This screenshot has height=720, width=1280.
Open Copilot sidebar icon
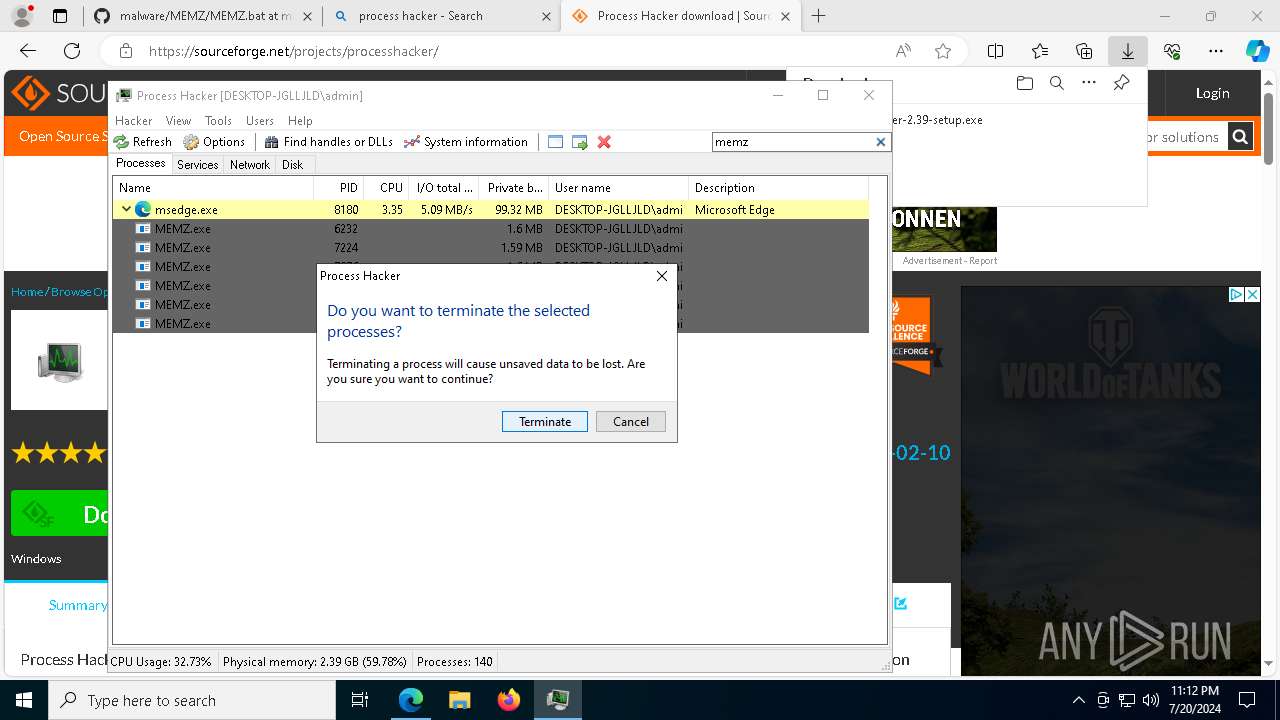[x=1257, y=51]
